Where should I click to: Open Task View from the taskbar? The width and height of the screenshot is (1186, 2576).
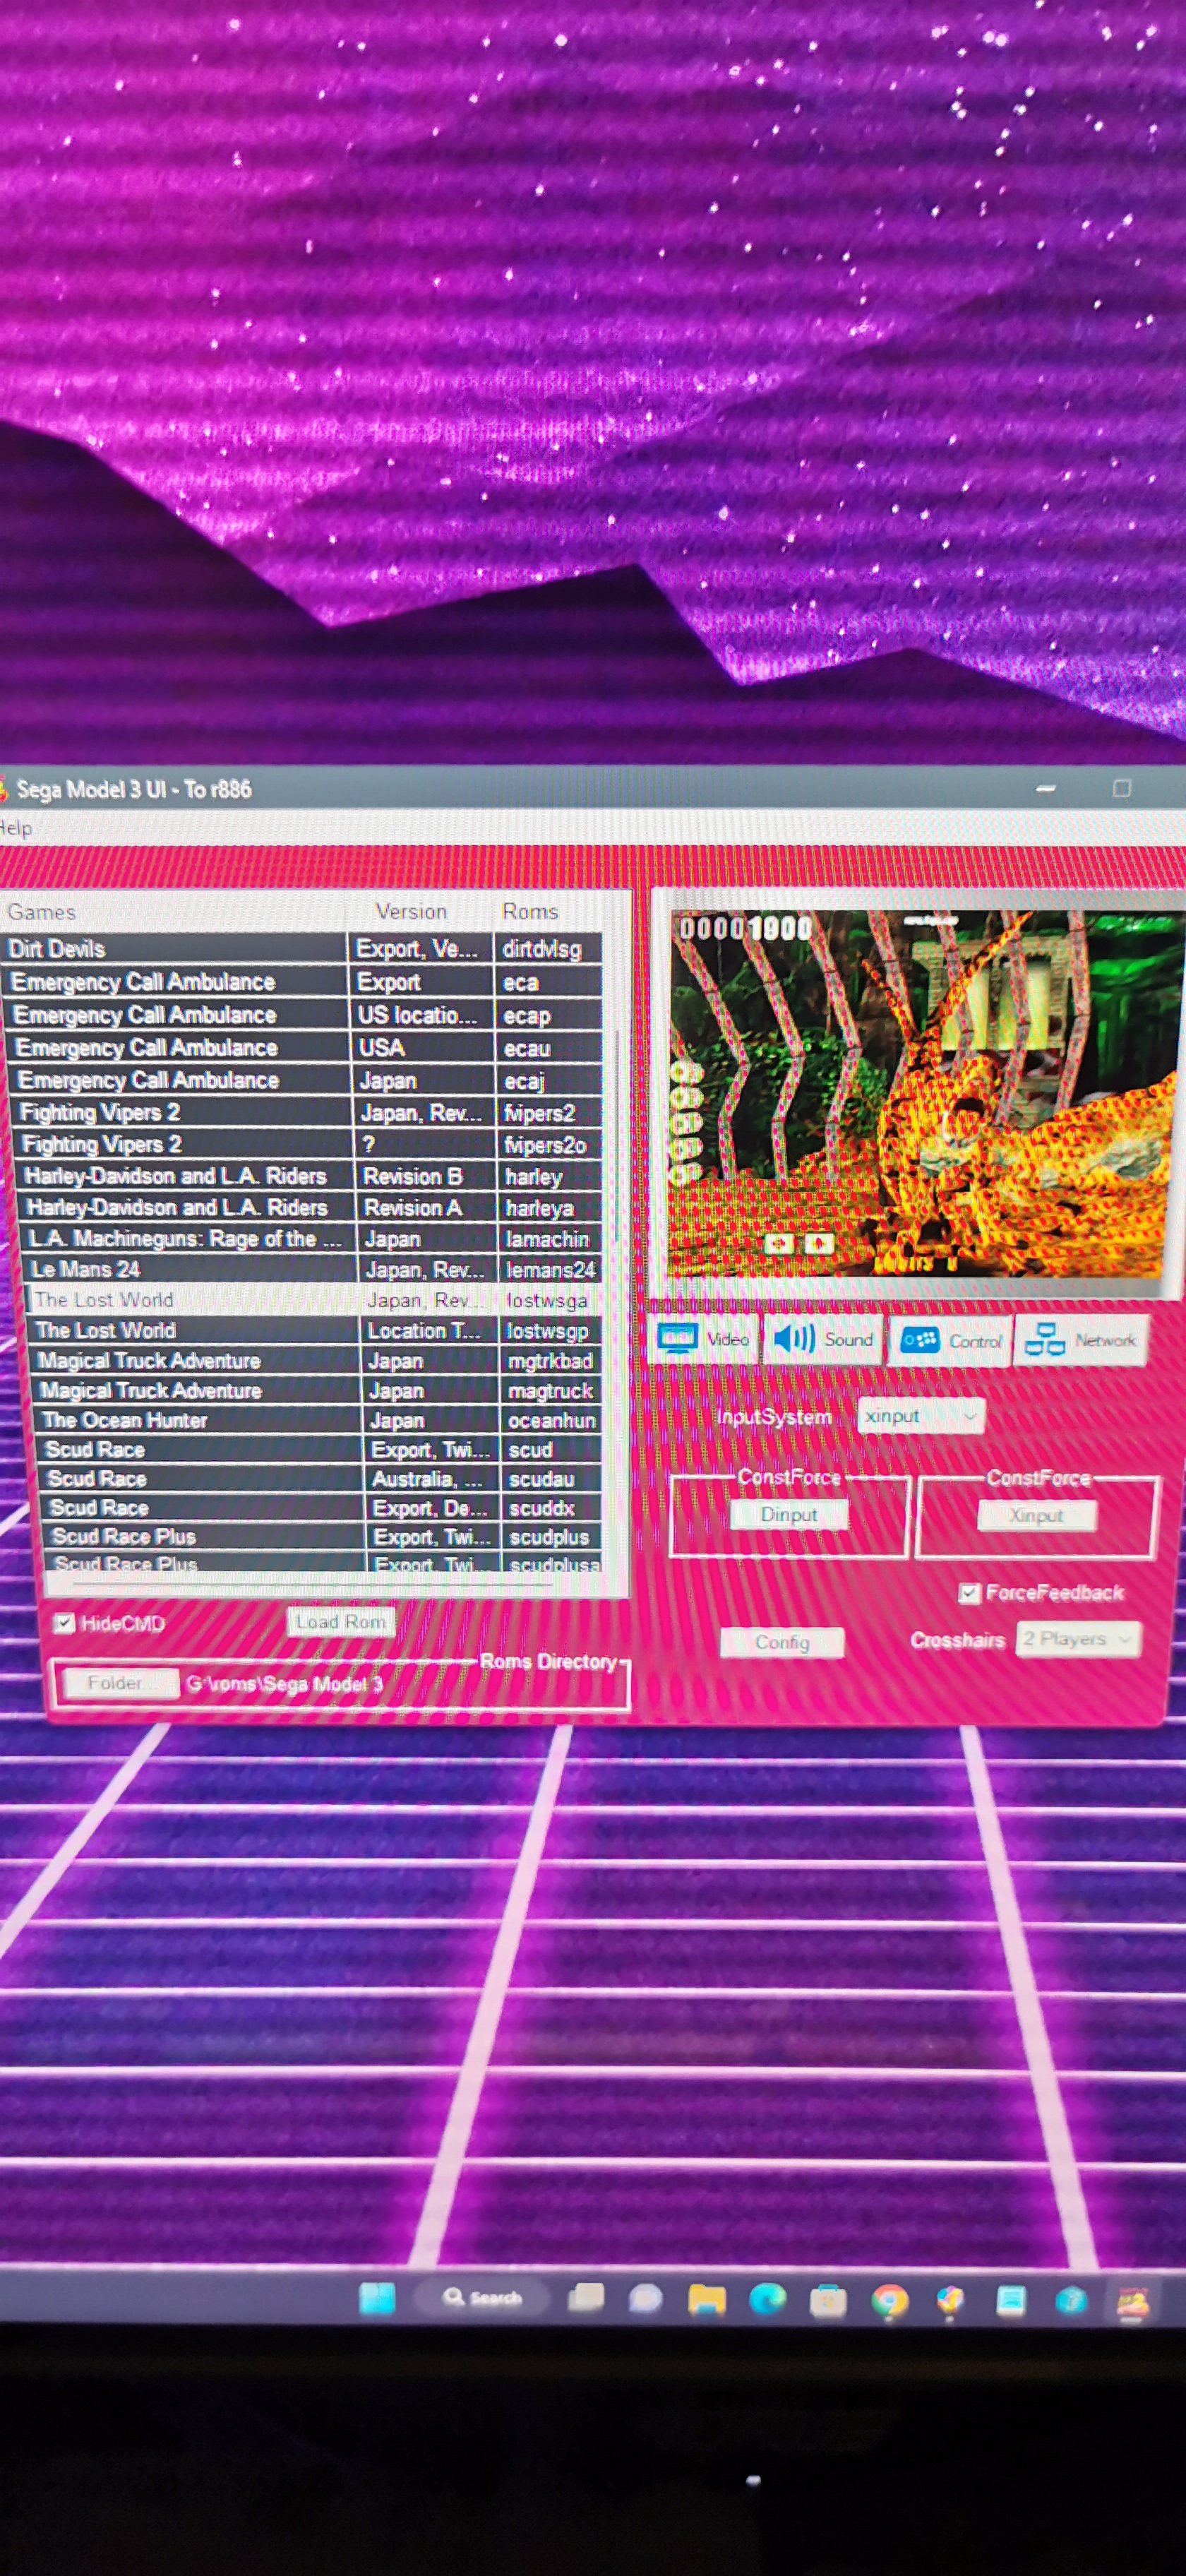click(x=586, y=2298)
